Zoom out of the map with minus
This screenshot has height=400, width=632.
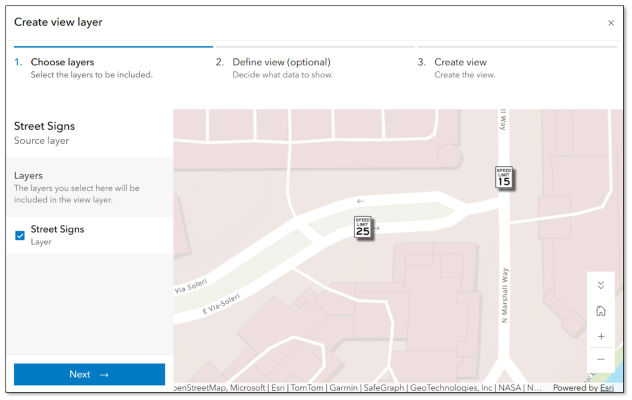(x=601, y=359)
